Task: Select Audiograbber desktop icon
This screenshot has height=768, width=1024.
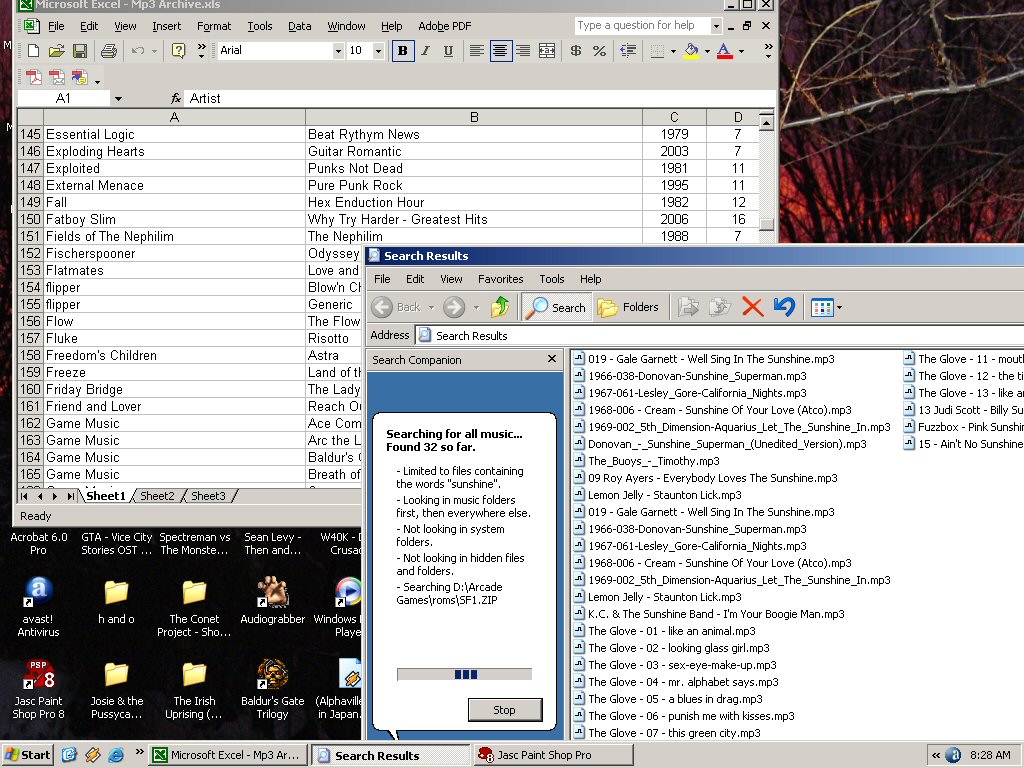Action: click(272, 601)
